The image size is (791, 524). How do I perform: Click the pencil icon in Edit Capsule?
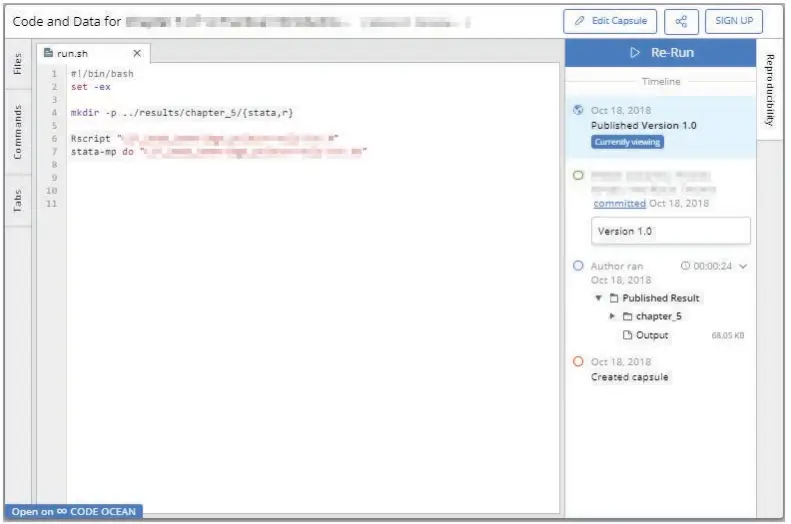click(580, 21)
